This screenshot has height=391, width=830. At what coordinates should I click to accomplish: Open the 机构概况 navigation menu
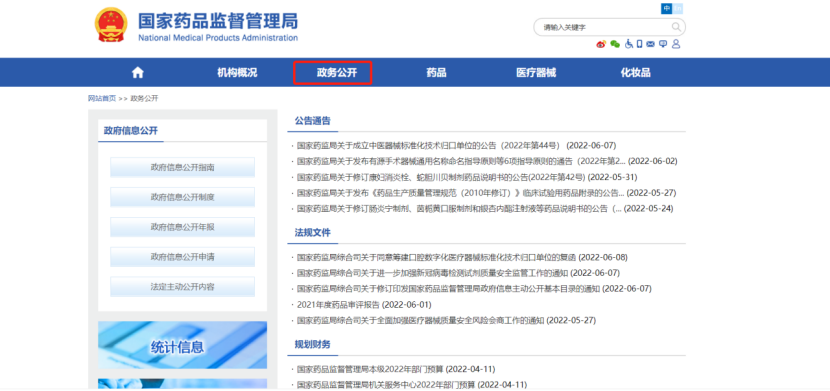(237, 72)
